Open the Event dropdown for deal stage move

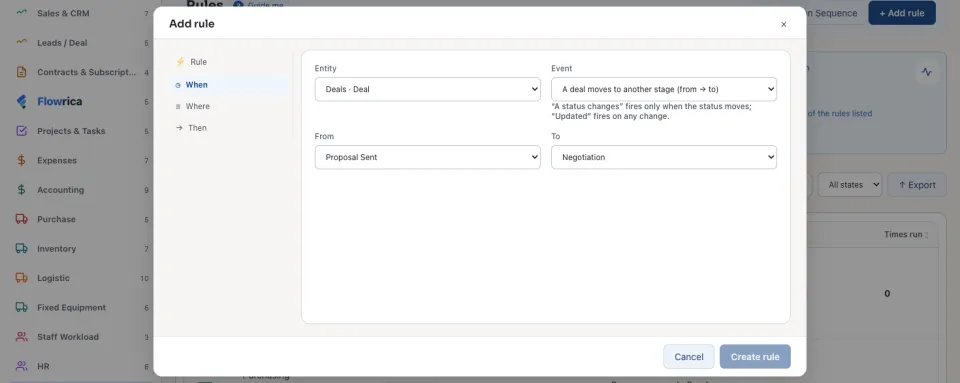(x=664, y=89)
